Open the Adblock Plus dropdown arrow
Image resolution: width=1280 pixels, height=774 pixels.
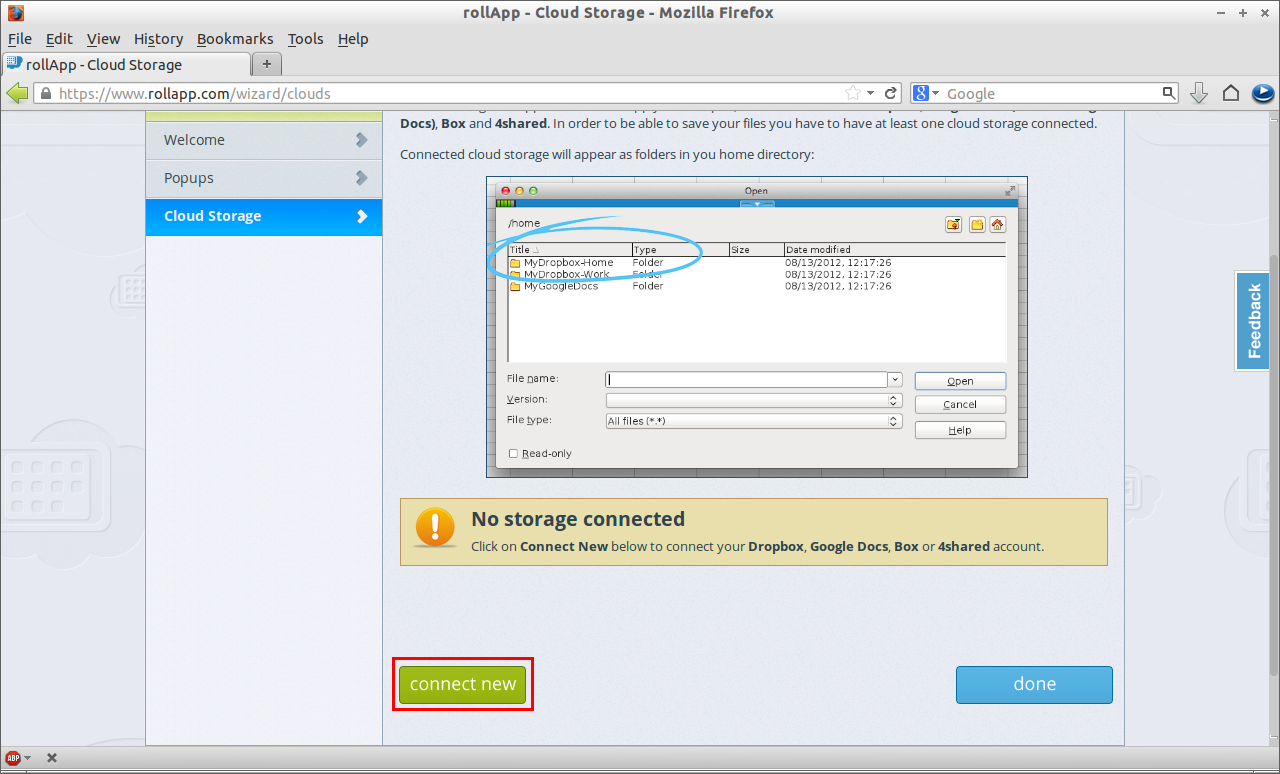[x=27, y=758]
